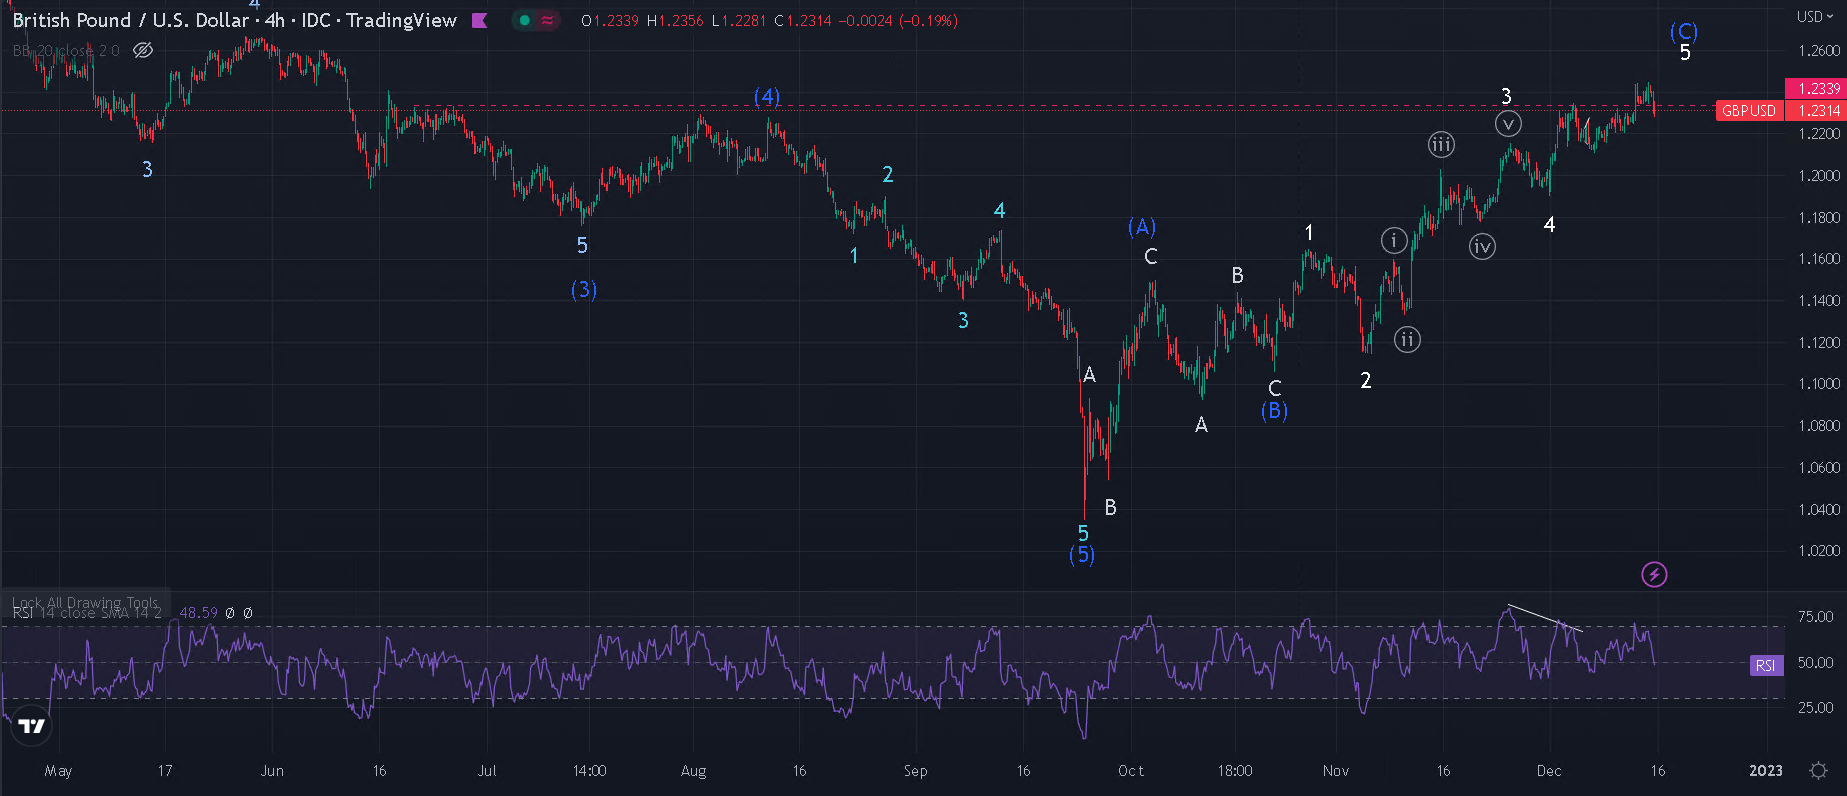Click the purple flag icon beside title
Screen dimensions: 1847x796
pos(480,20)
